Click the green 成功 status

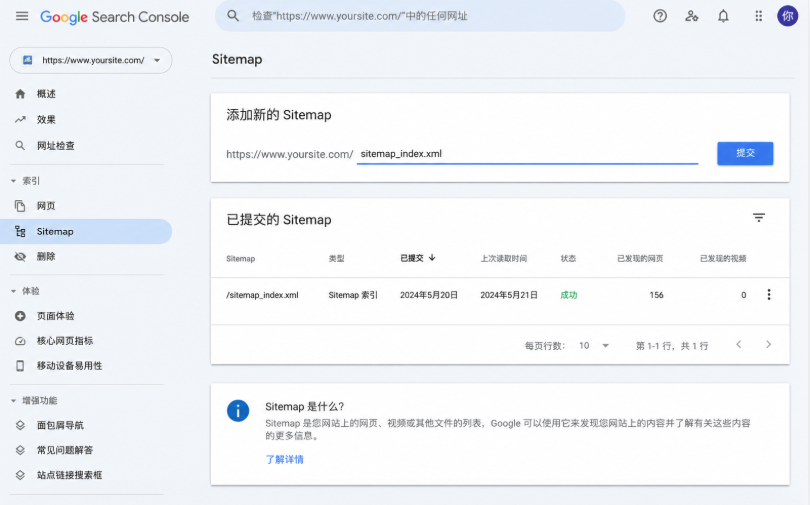point(569,295)
